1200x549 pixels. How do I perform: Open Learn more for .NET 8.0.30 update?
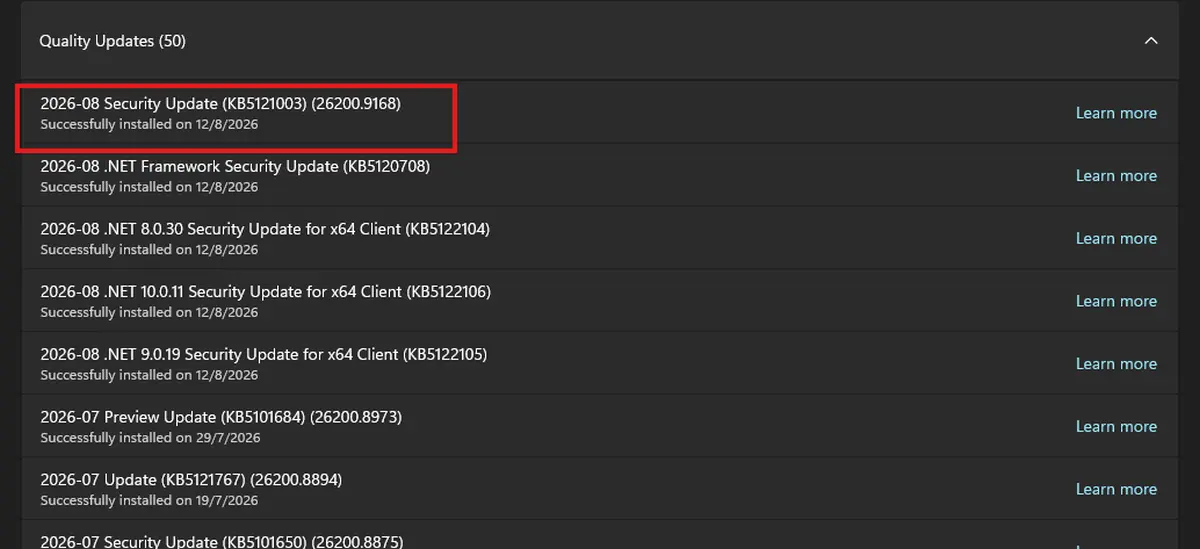(x=1116, y=238)
